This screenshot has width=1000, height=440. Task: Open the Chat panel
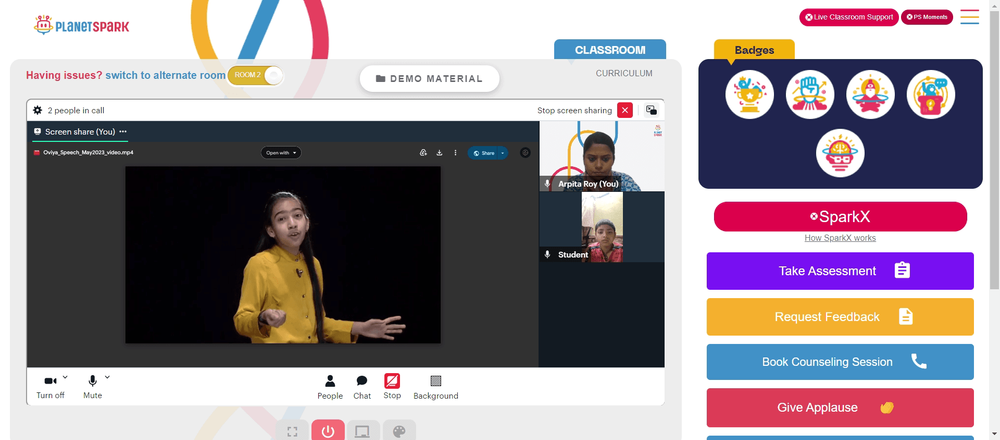(x=362, y=387)
